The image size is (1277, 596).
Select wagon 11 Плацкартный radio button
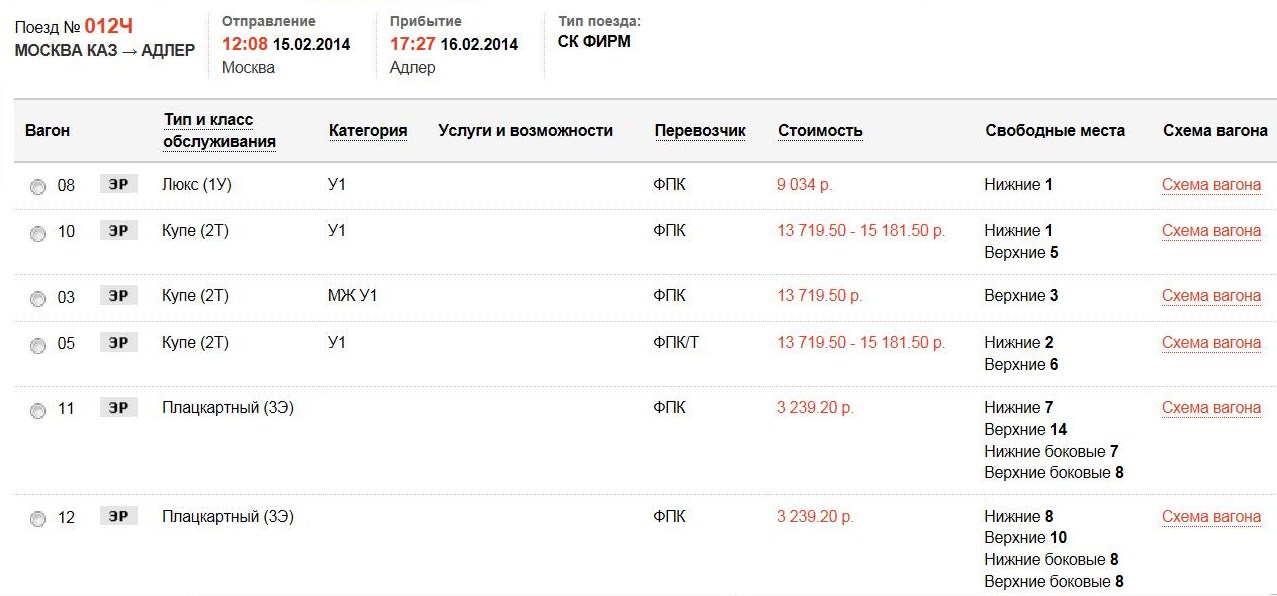click(38, 410)
